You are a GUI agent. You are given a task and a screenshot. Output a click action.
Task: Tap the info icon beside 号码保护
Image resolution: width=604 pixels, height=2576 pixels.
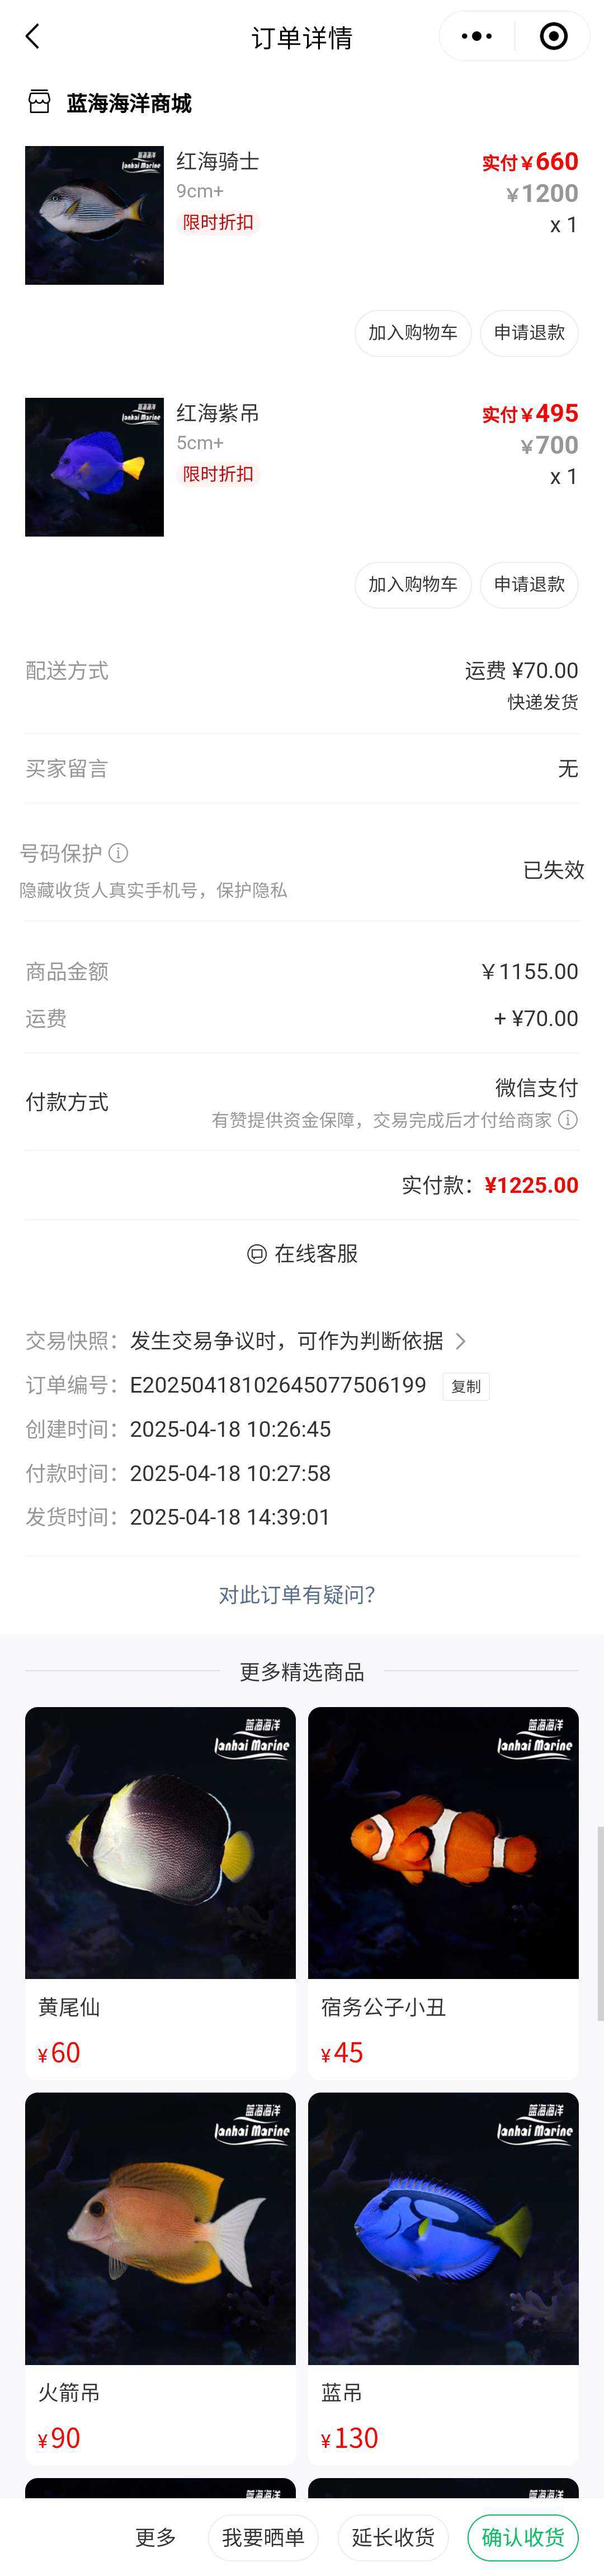tap(119, 853)
